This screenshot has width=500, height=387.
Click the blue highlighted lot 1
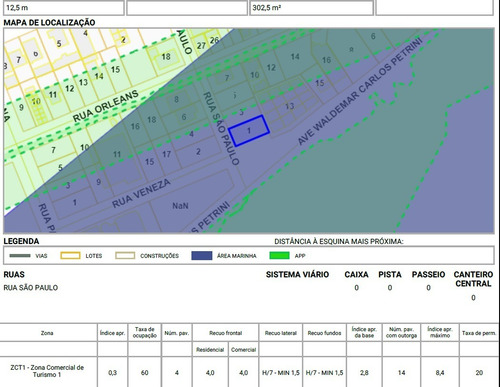249,131
